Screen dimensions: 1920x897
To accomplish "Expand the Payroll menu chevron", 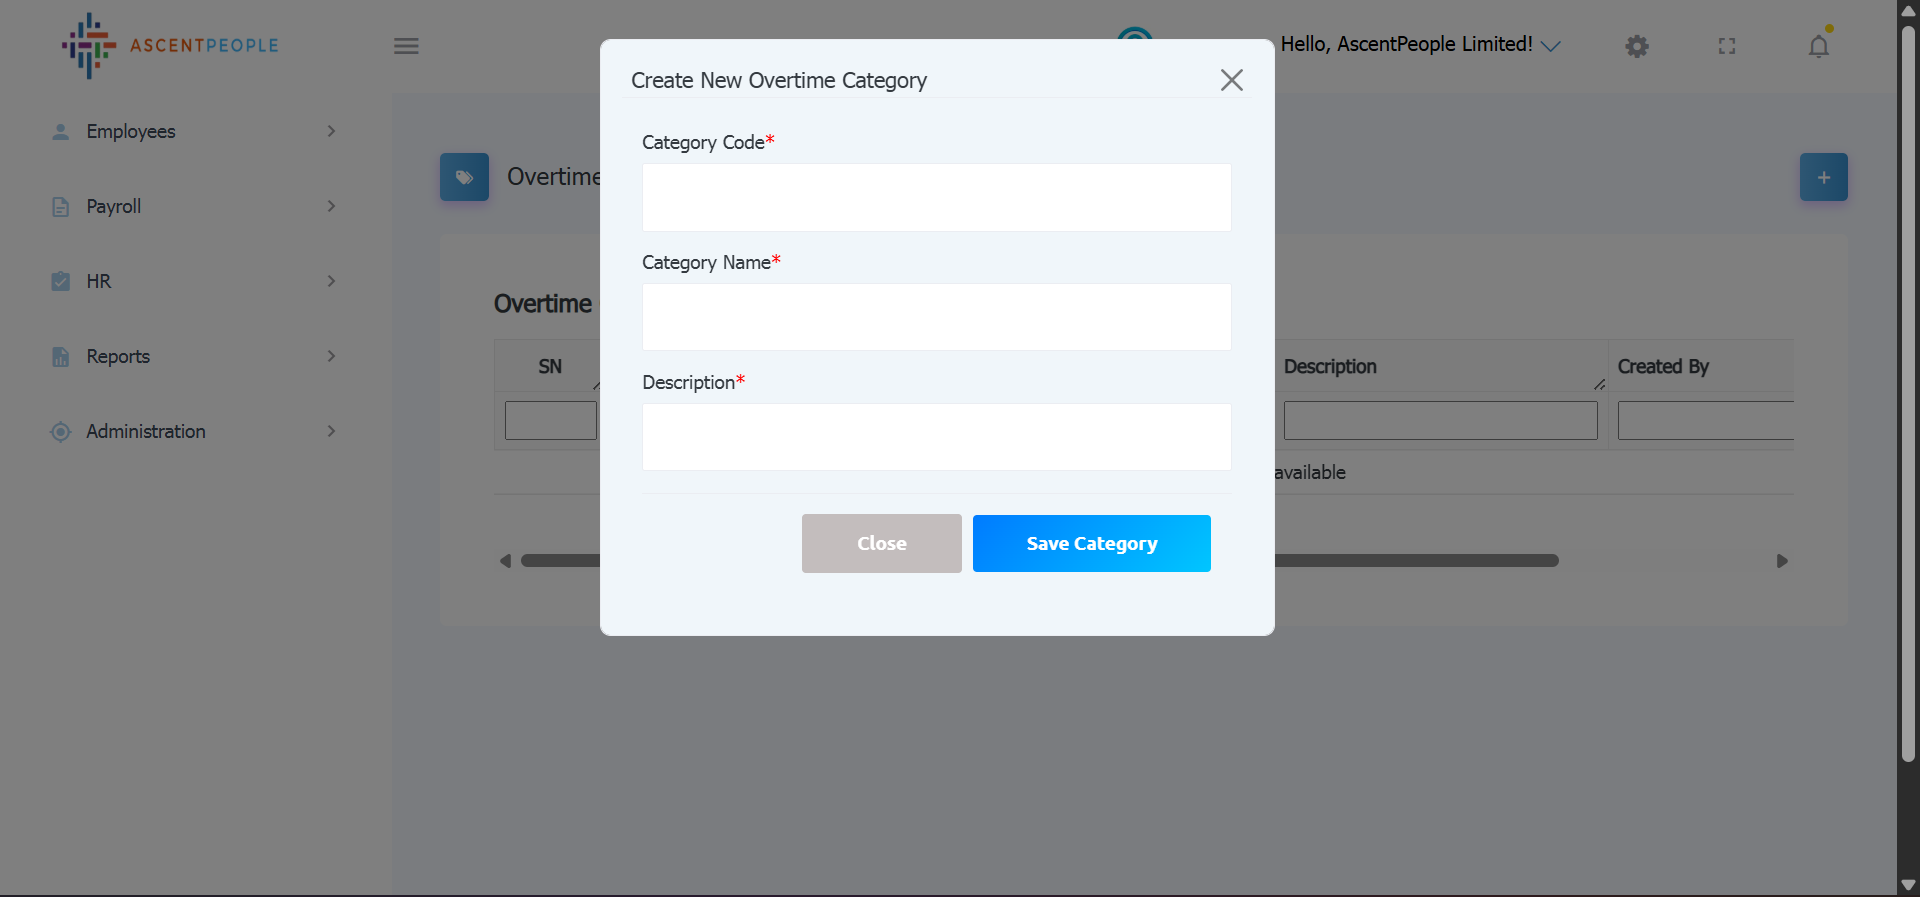I will pyautogui.click(x=331, y=206).
